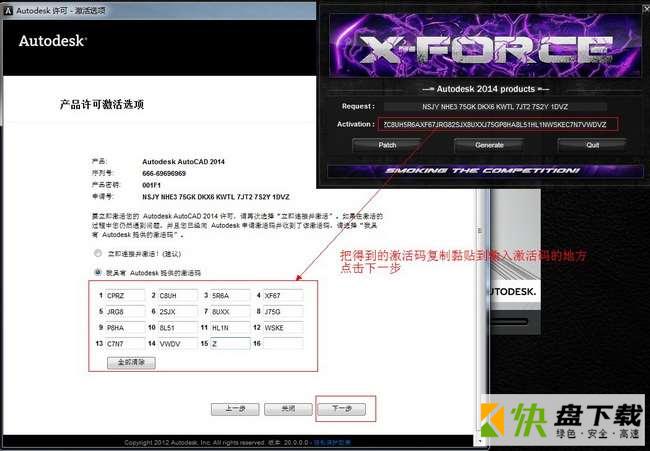This screenshot has height=451, width=650.
Task: Click activation code field 9 containing P8HA
Action: pyautogui.click(x=125, y=327)
